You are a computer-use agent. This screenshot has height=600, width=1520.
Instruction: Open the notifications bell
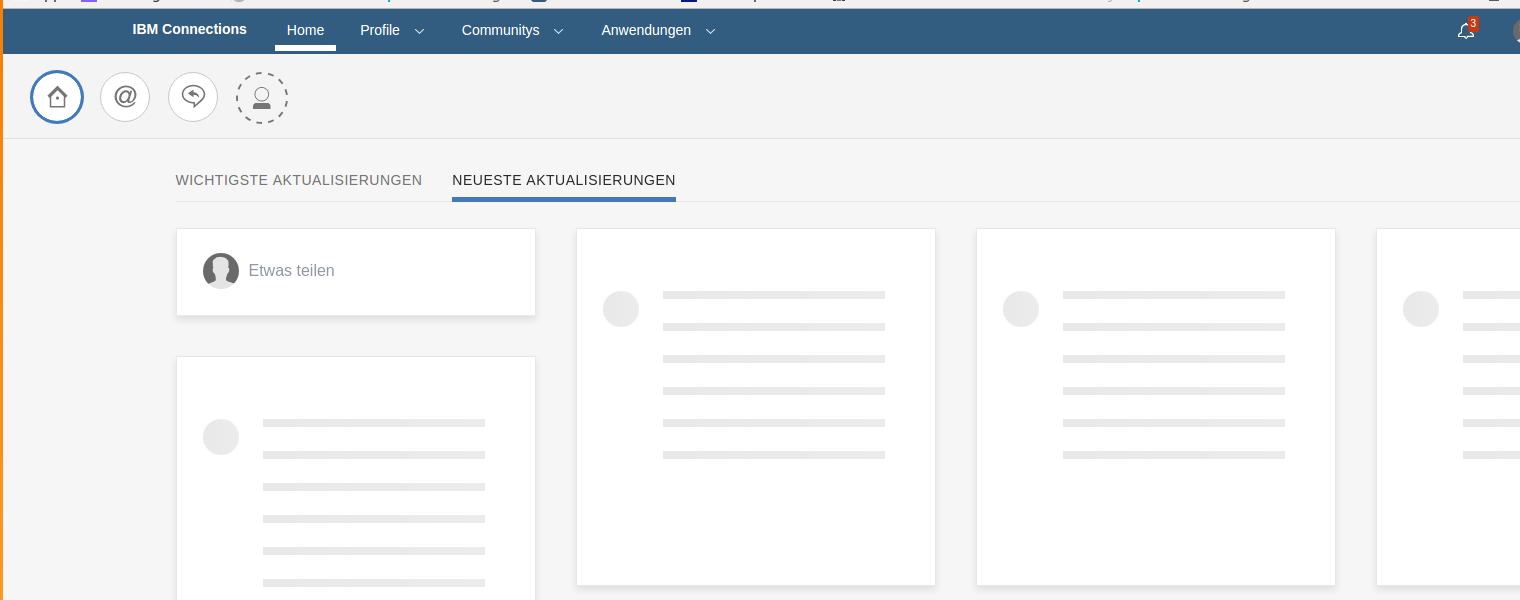click(1466, 31)
